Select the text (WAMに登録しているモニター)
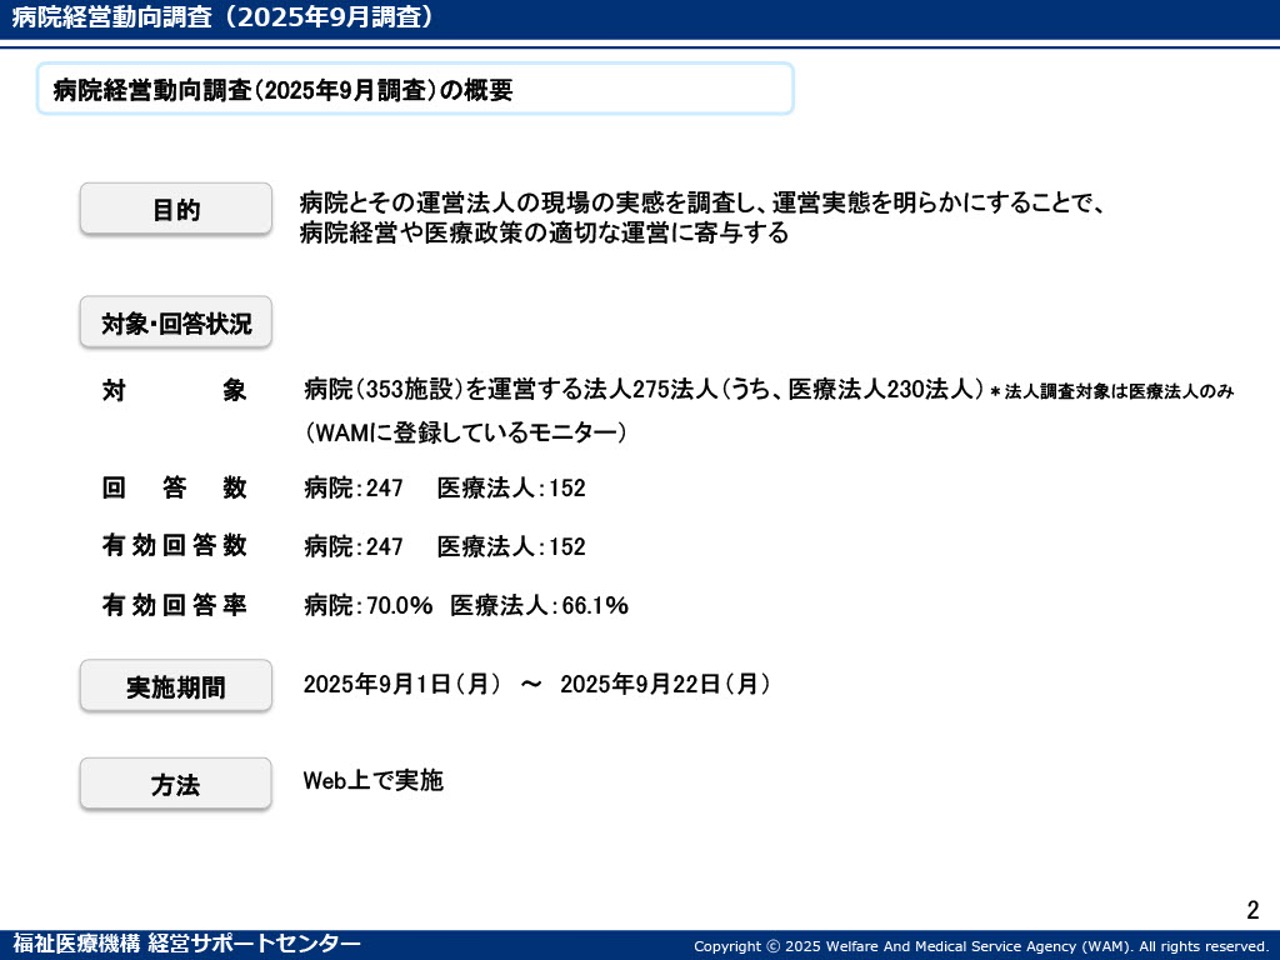 click(x=466, y=433)
